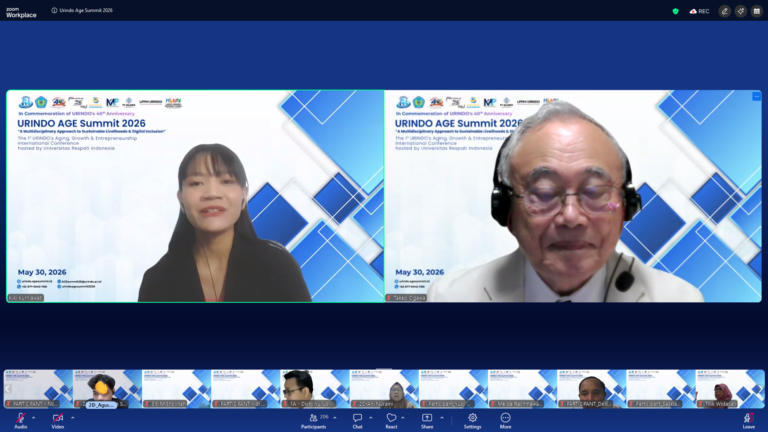Click the Zoom Workplace logo
The height and width of the screenshot is (432, 768).
pos(21,12)
